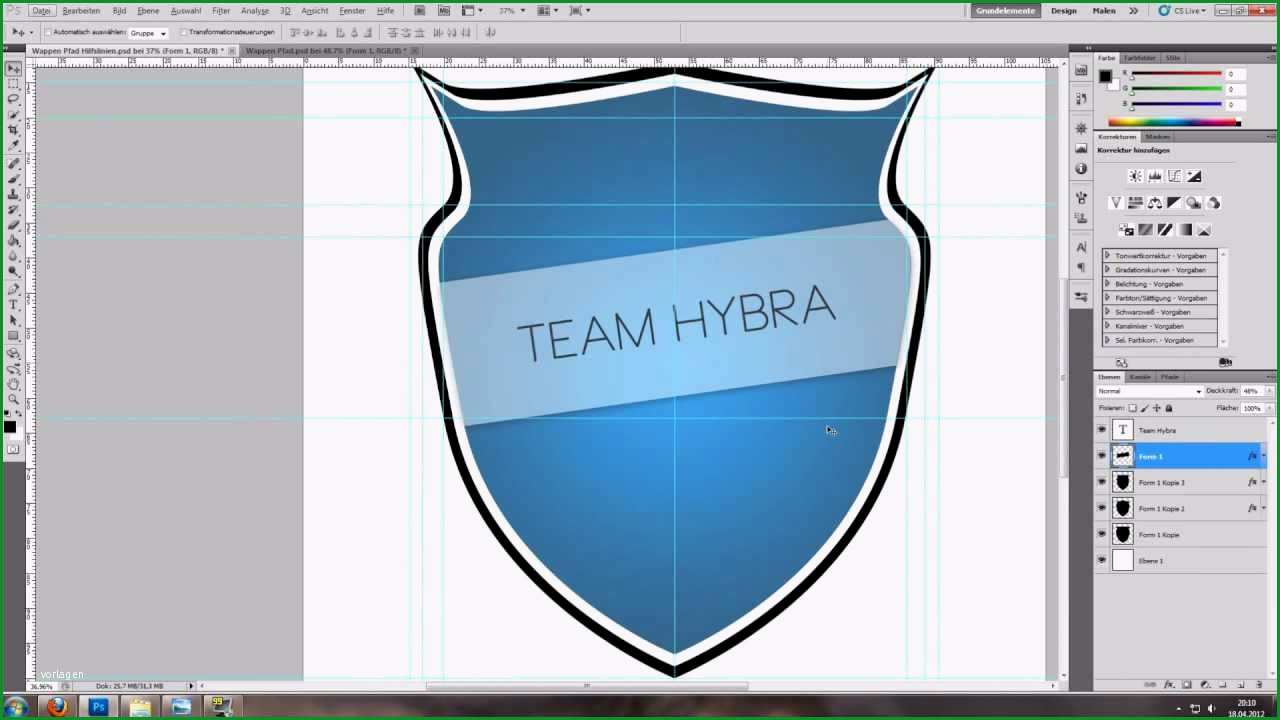Add an Invert adjustment
This screenshot has height=720, width=1280.
tap(1126, 230)
